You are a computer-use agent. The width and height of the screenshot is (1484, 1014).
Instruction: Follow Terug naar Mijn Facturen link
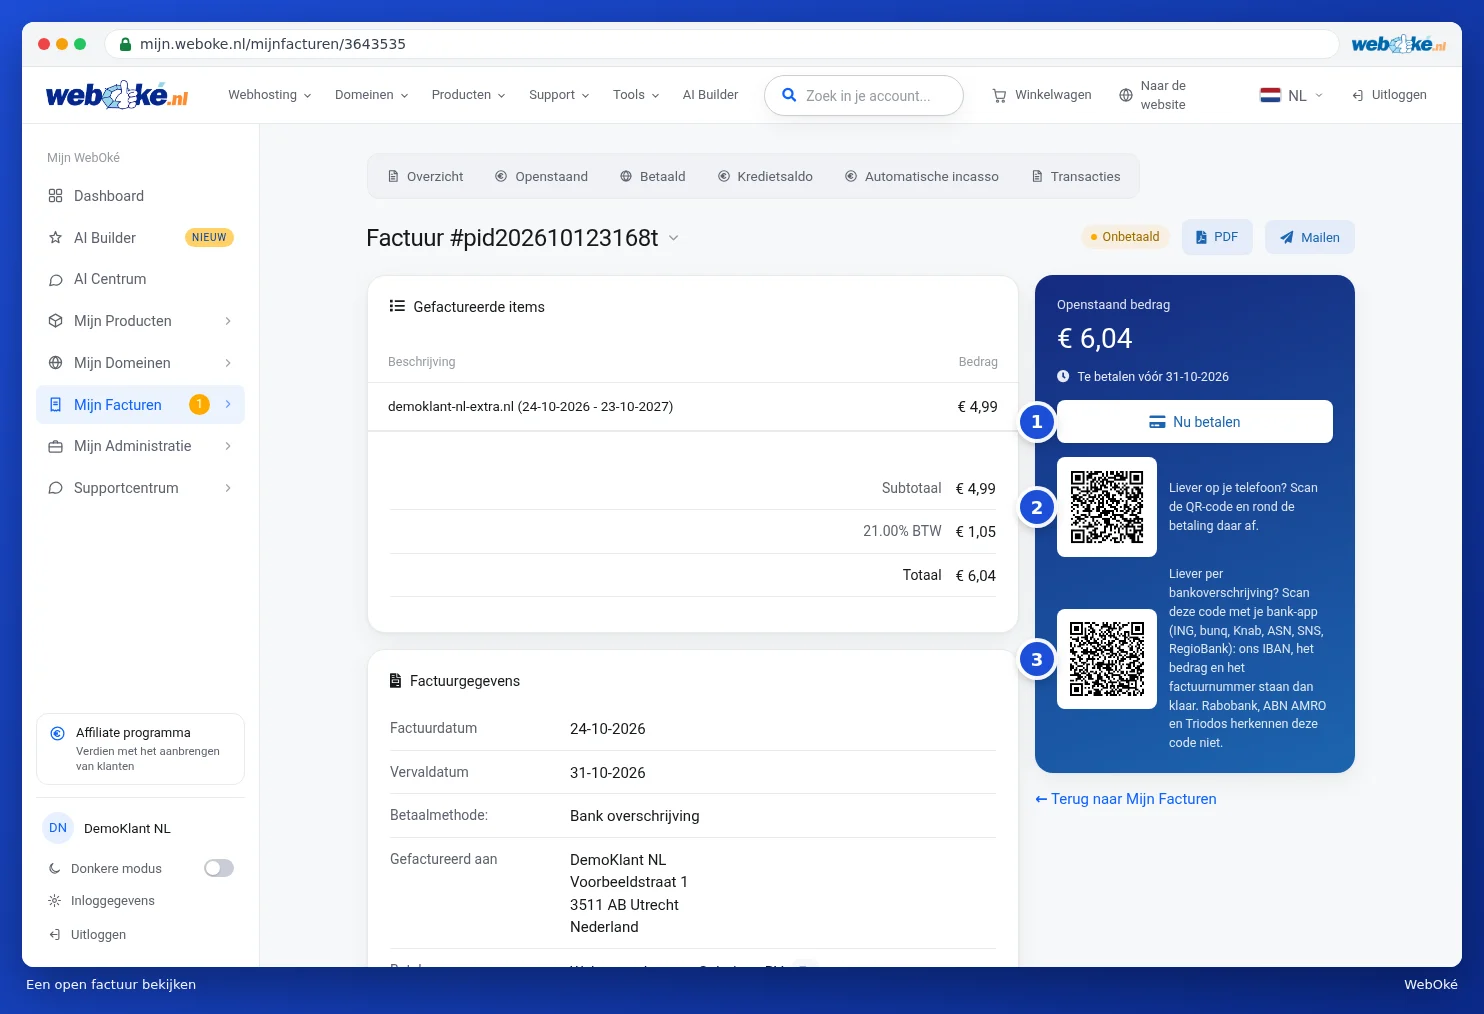pos(1126,799)
